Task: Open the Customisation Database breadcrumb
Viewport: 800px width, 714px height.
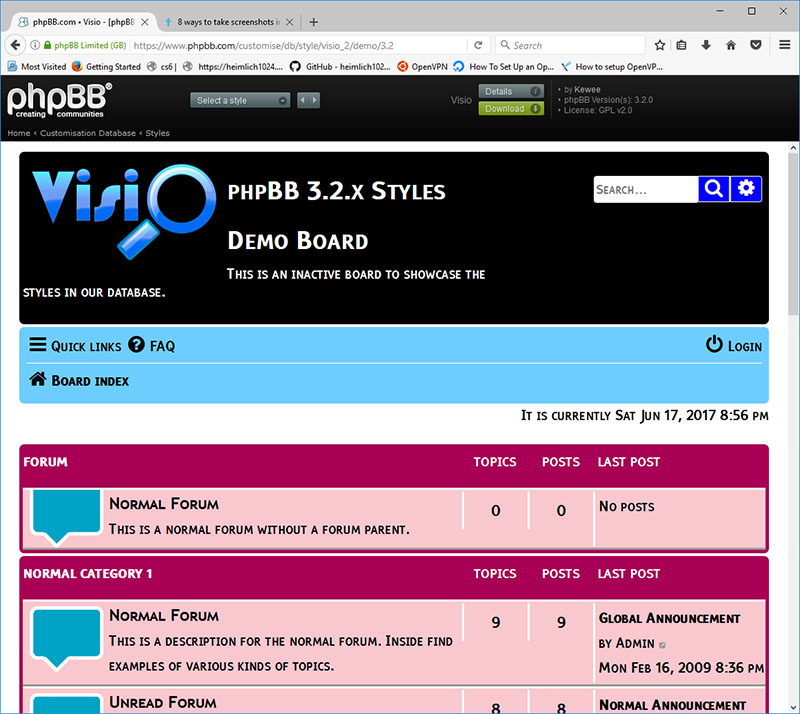Action: click(88, 133)
